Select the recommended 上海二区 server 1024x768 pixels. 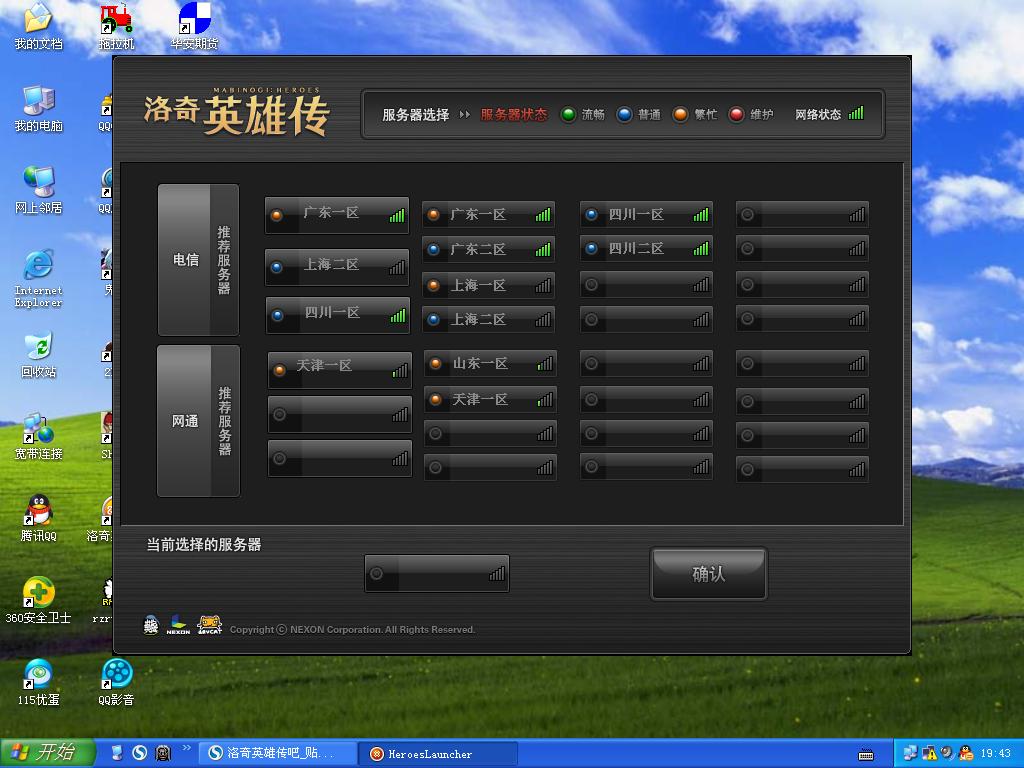(337, 266)
